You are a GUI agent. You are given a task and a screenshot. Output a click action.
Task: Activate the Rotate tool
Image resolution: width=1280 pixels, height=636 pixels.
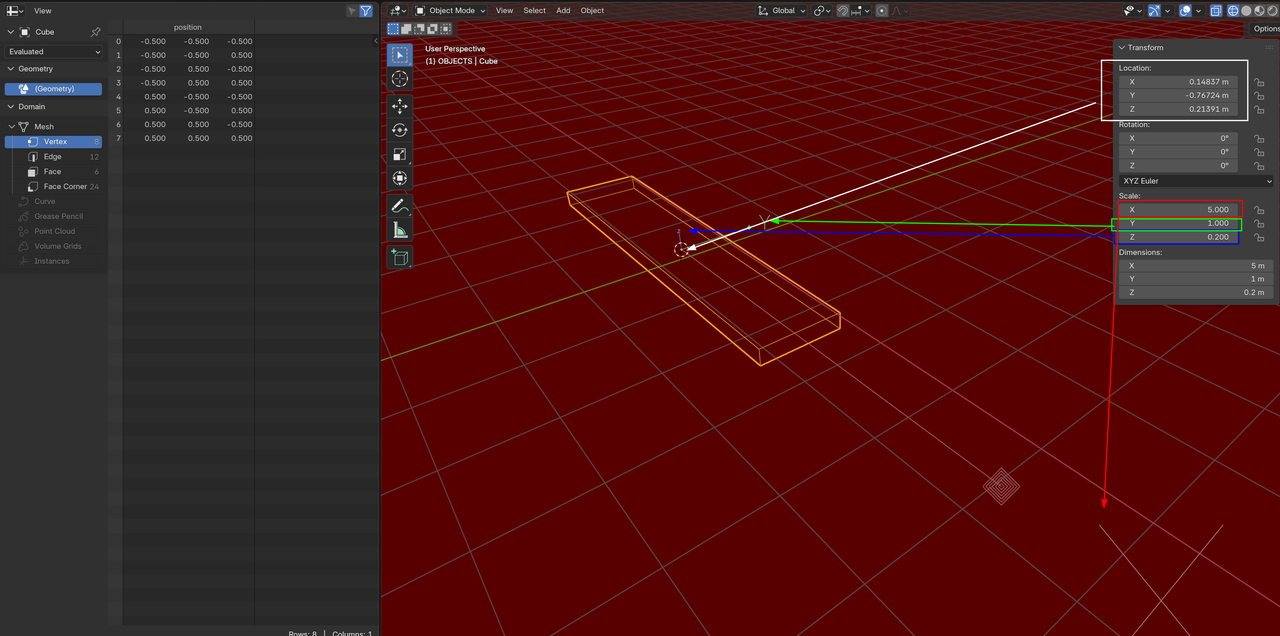point(400,130)
